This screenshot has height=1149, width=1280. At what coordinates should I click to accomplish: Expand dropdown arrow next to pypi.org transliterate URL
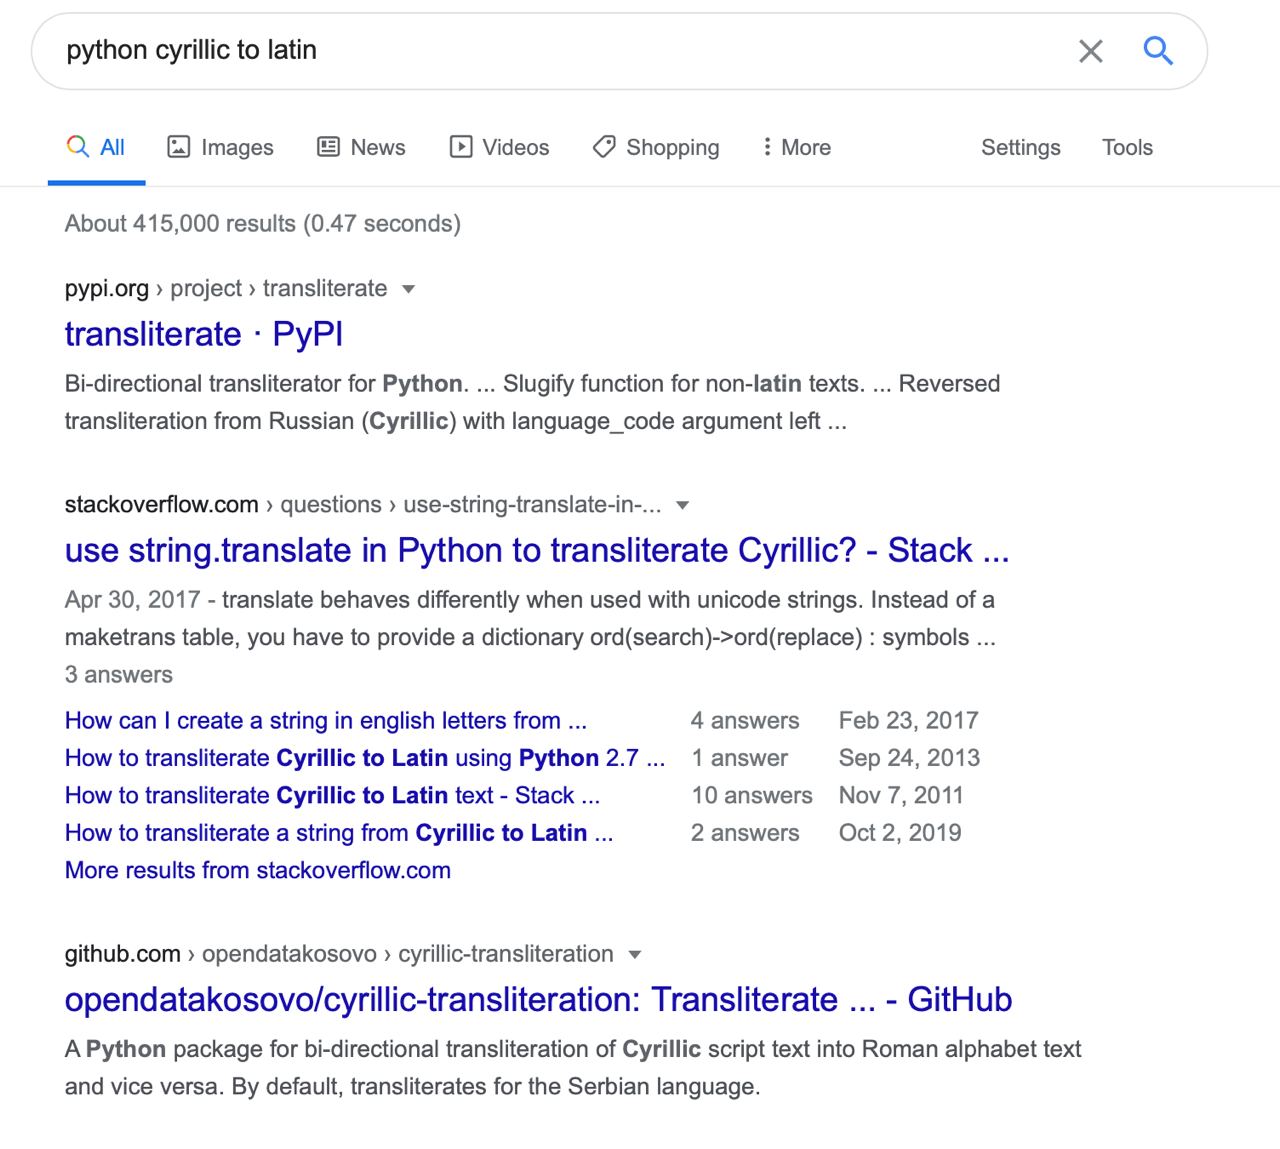(x=408, y=290)
